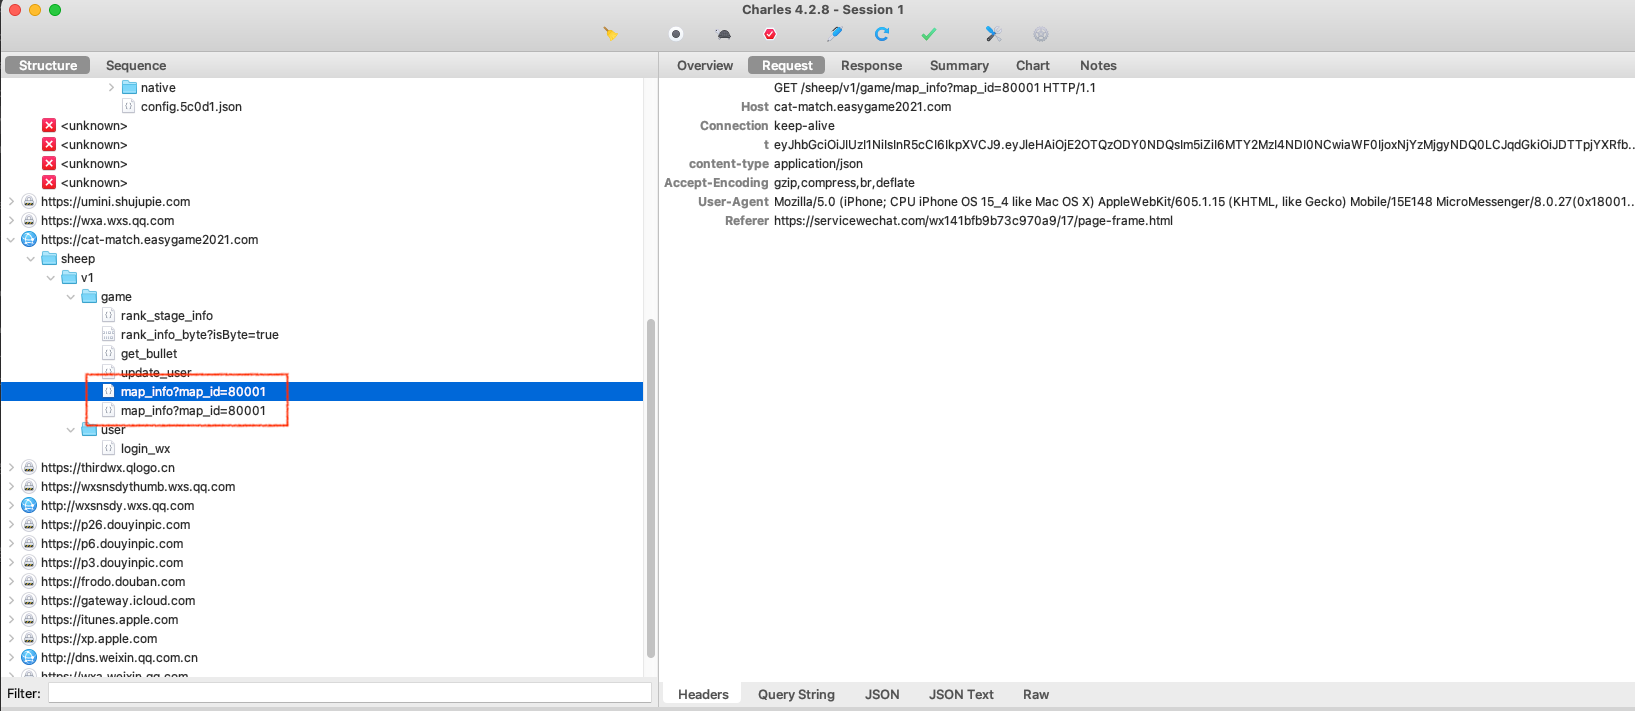Click the green validate checkmark icon

tap(929, 34)
